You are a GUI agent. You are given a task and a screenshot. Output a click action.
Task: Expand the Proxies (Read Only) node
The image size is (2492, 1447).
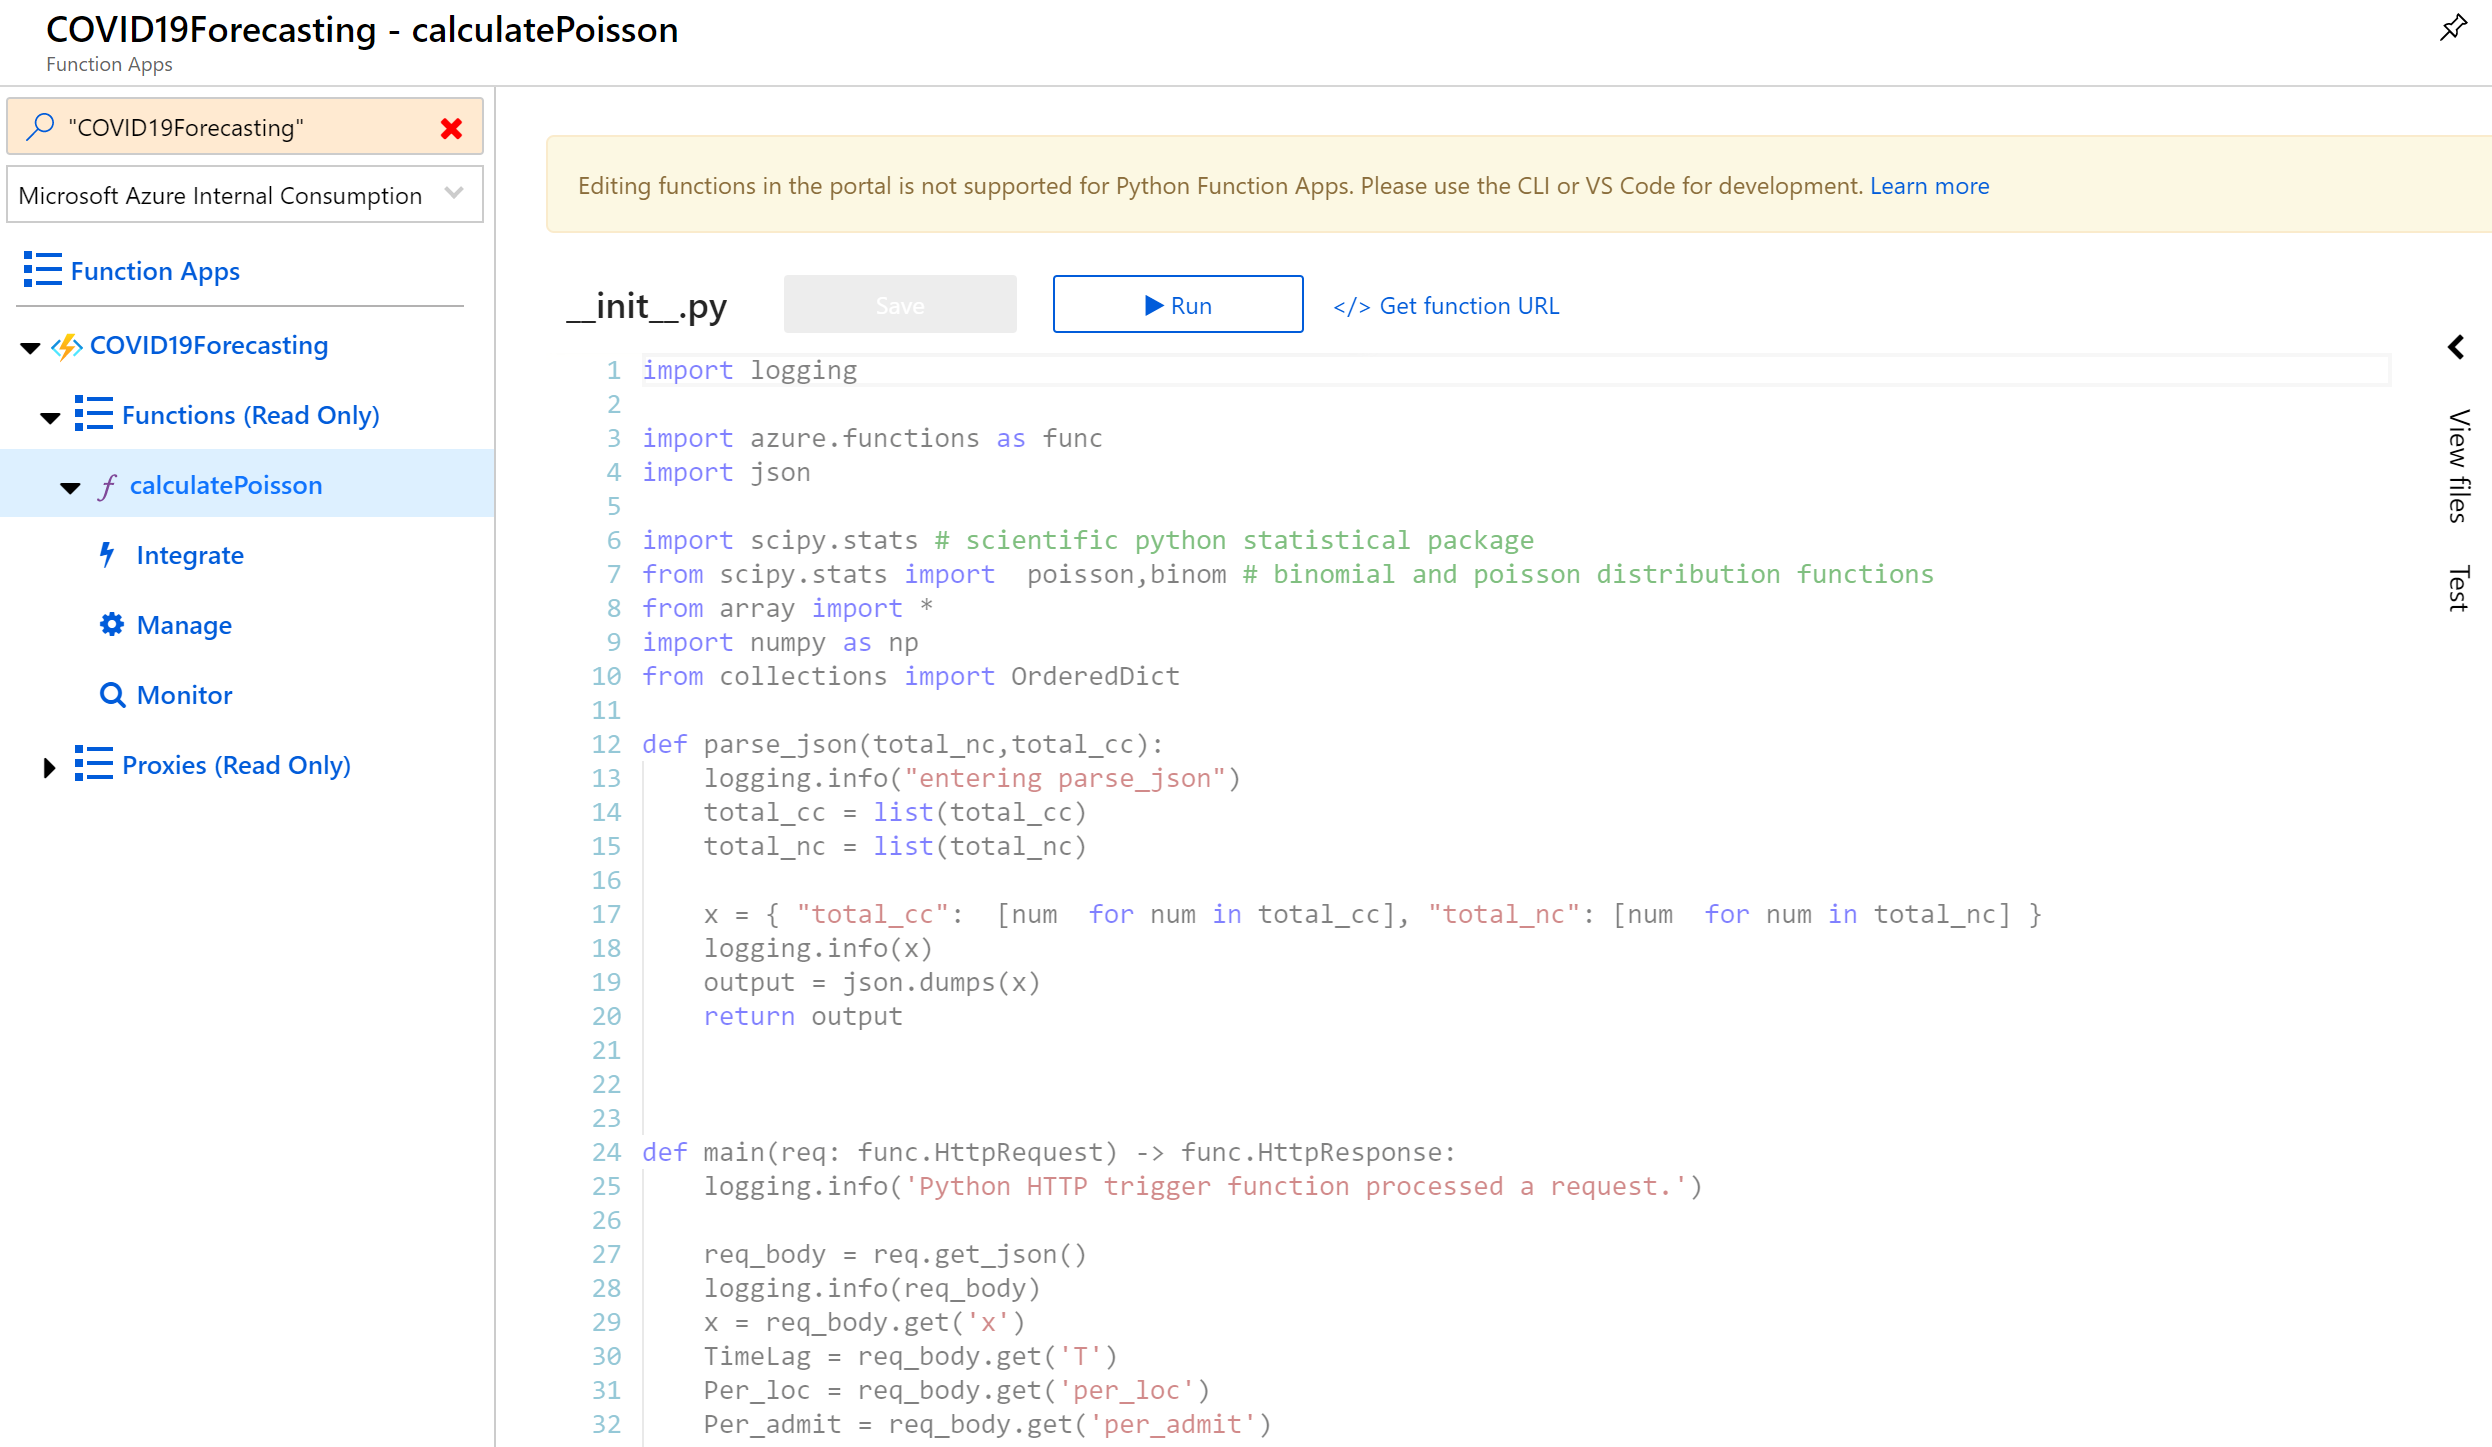tap(49, 767)
